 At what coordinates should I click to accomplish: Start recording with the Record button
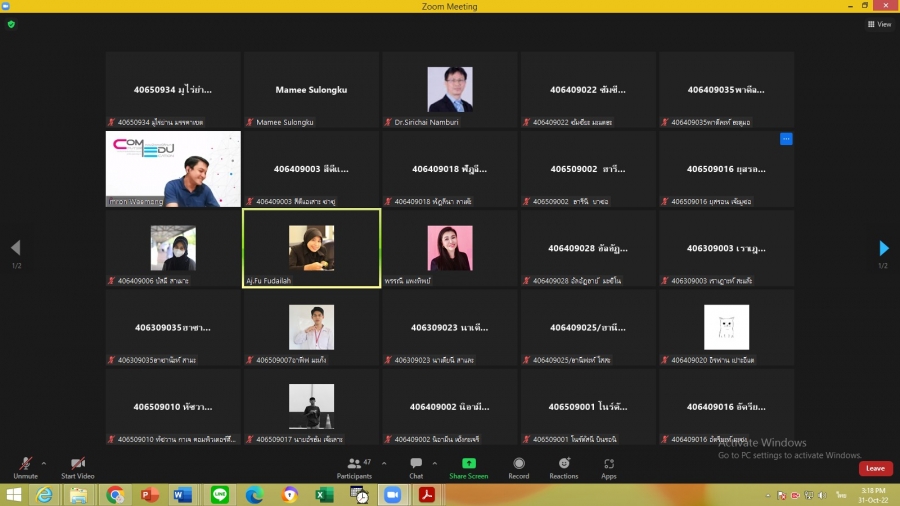pyautogui.click(x=519, y=464)
